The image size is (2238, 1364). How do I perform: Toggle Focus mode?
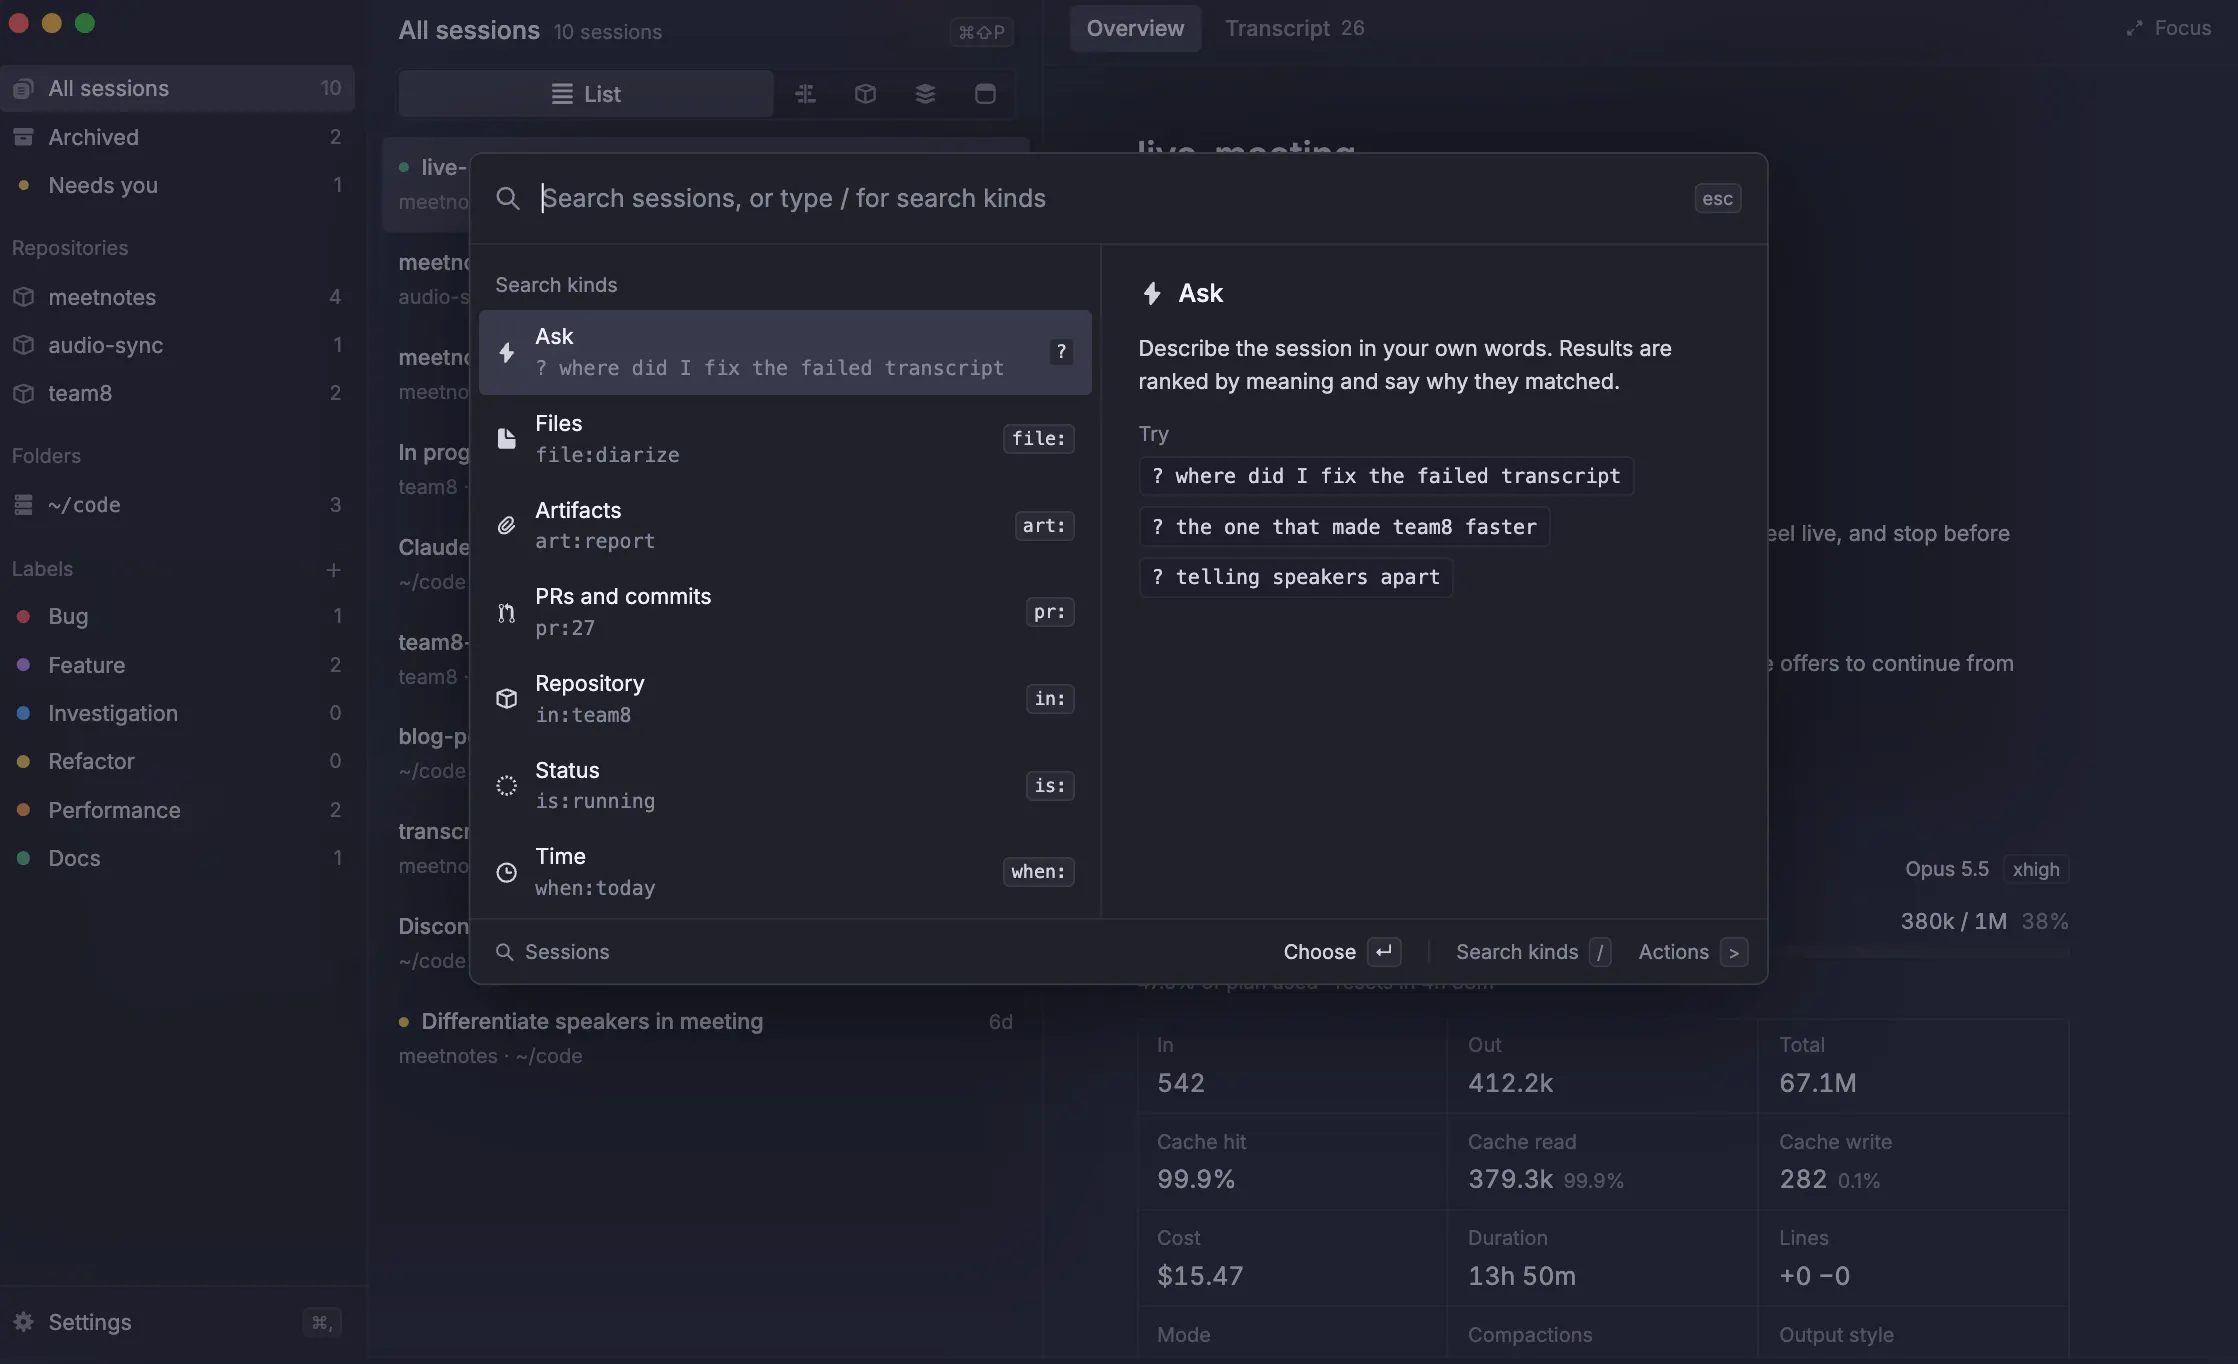pyautogui.click(x=2168, y=28)
